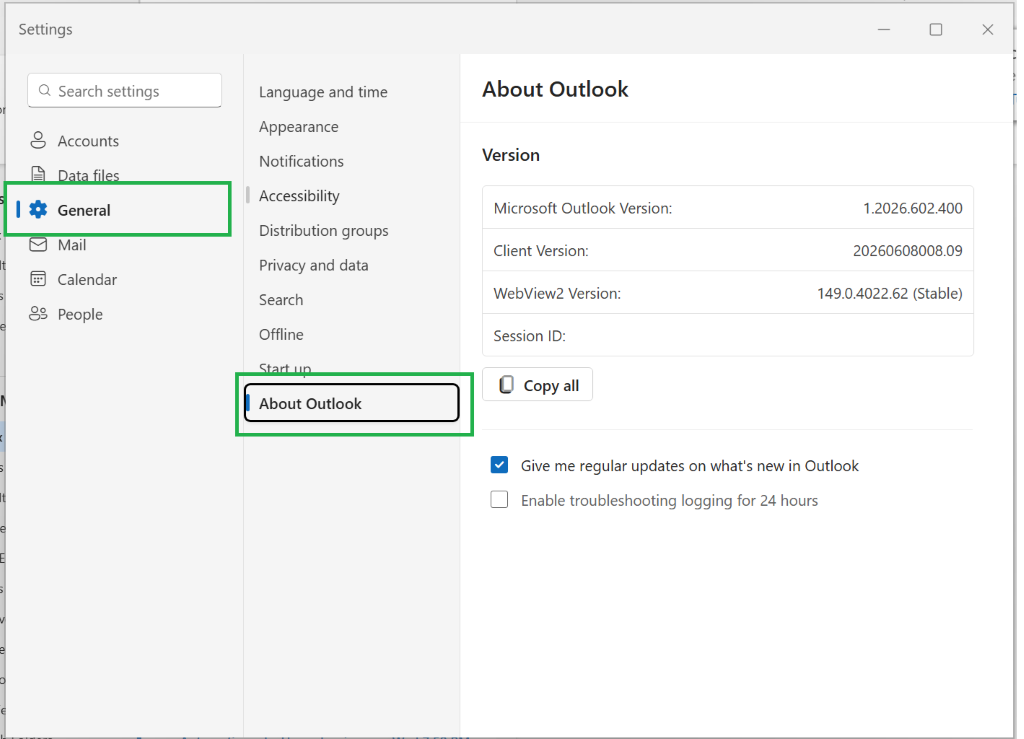Enable troubleshooting logging for 24 hours
This screenshot has width=1024, height=739.
pyautogui.click(x=499, y=499)
